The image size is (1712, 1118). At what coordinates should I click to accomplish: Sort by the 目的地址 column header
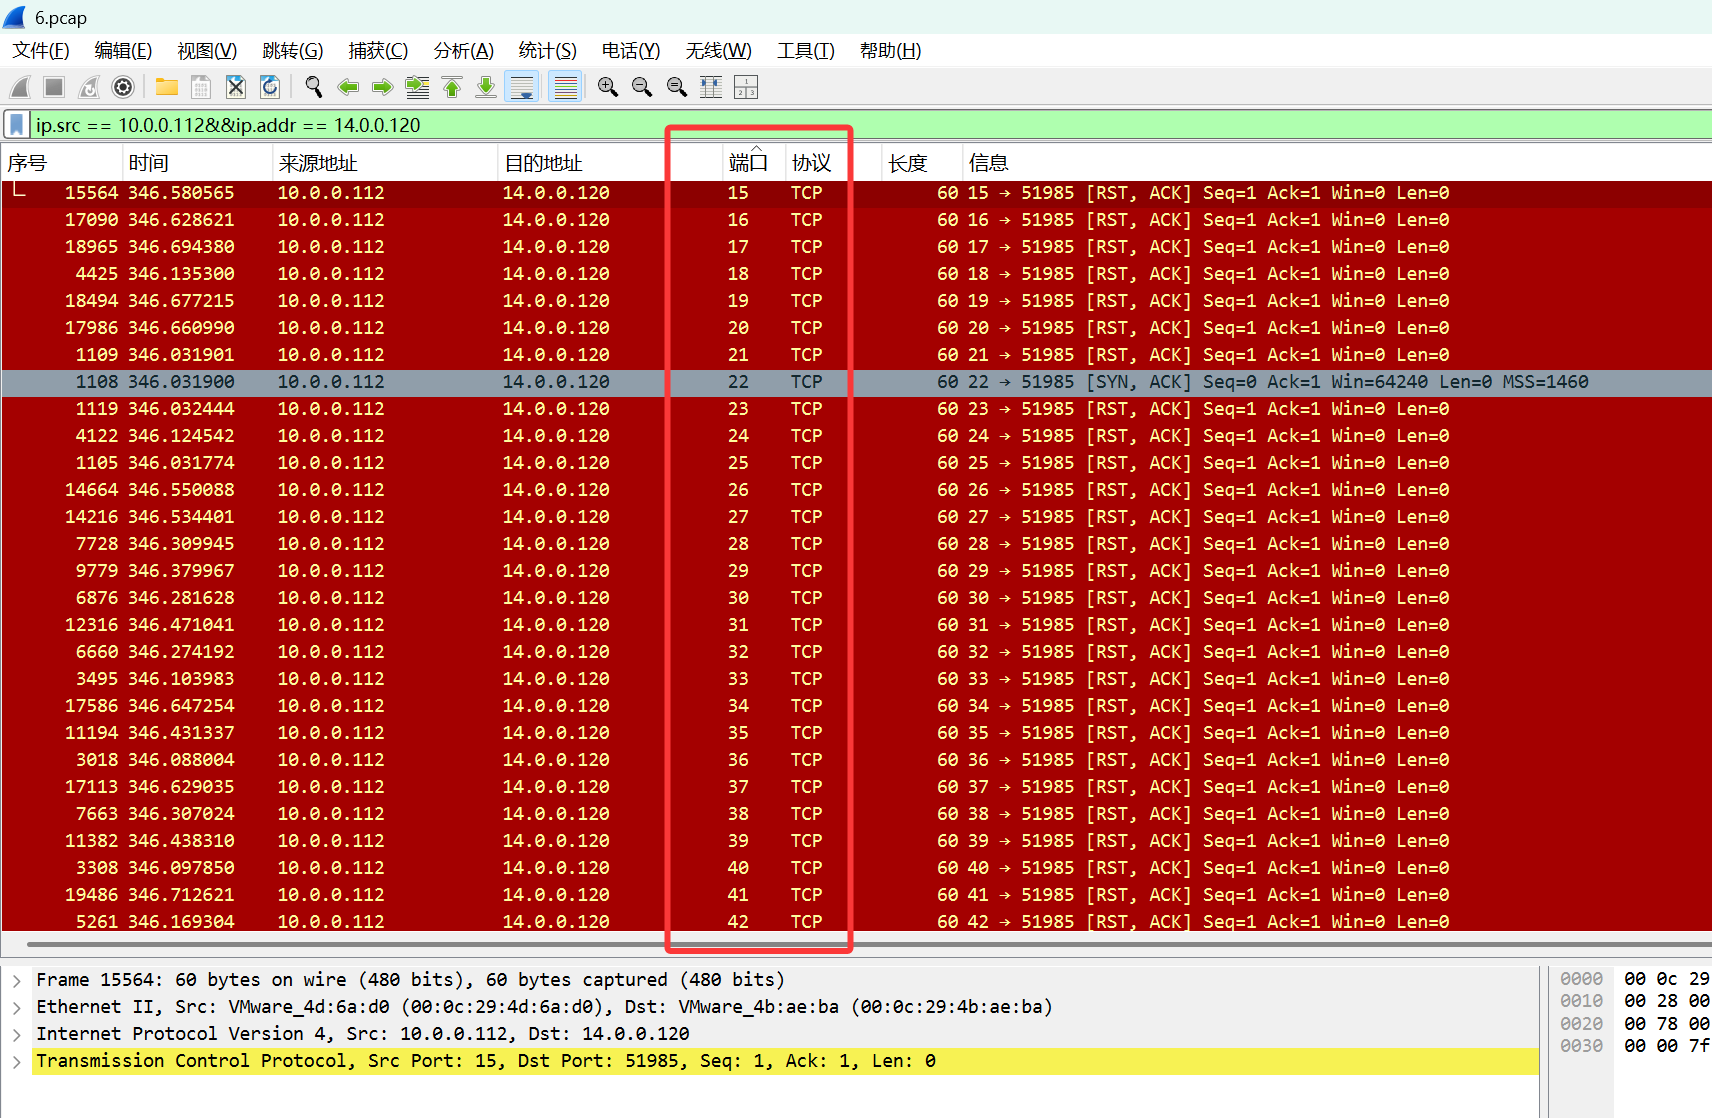[609, 163]
